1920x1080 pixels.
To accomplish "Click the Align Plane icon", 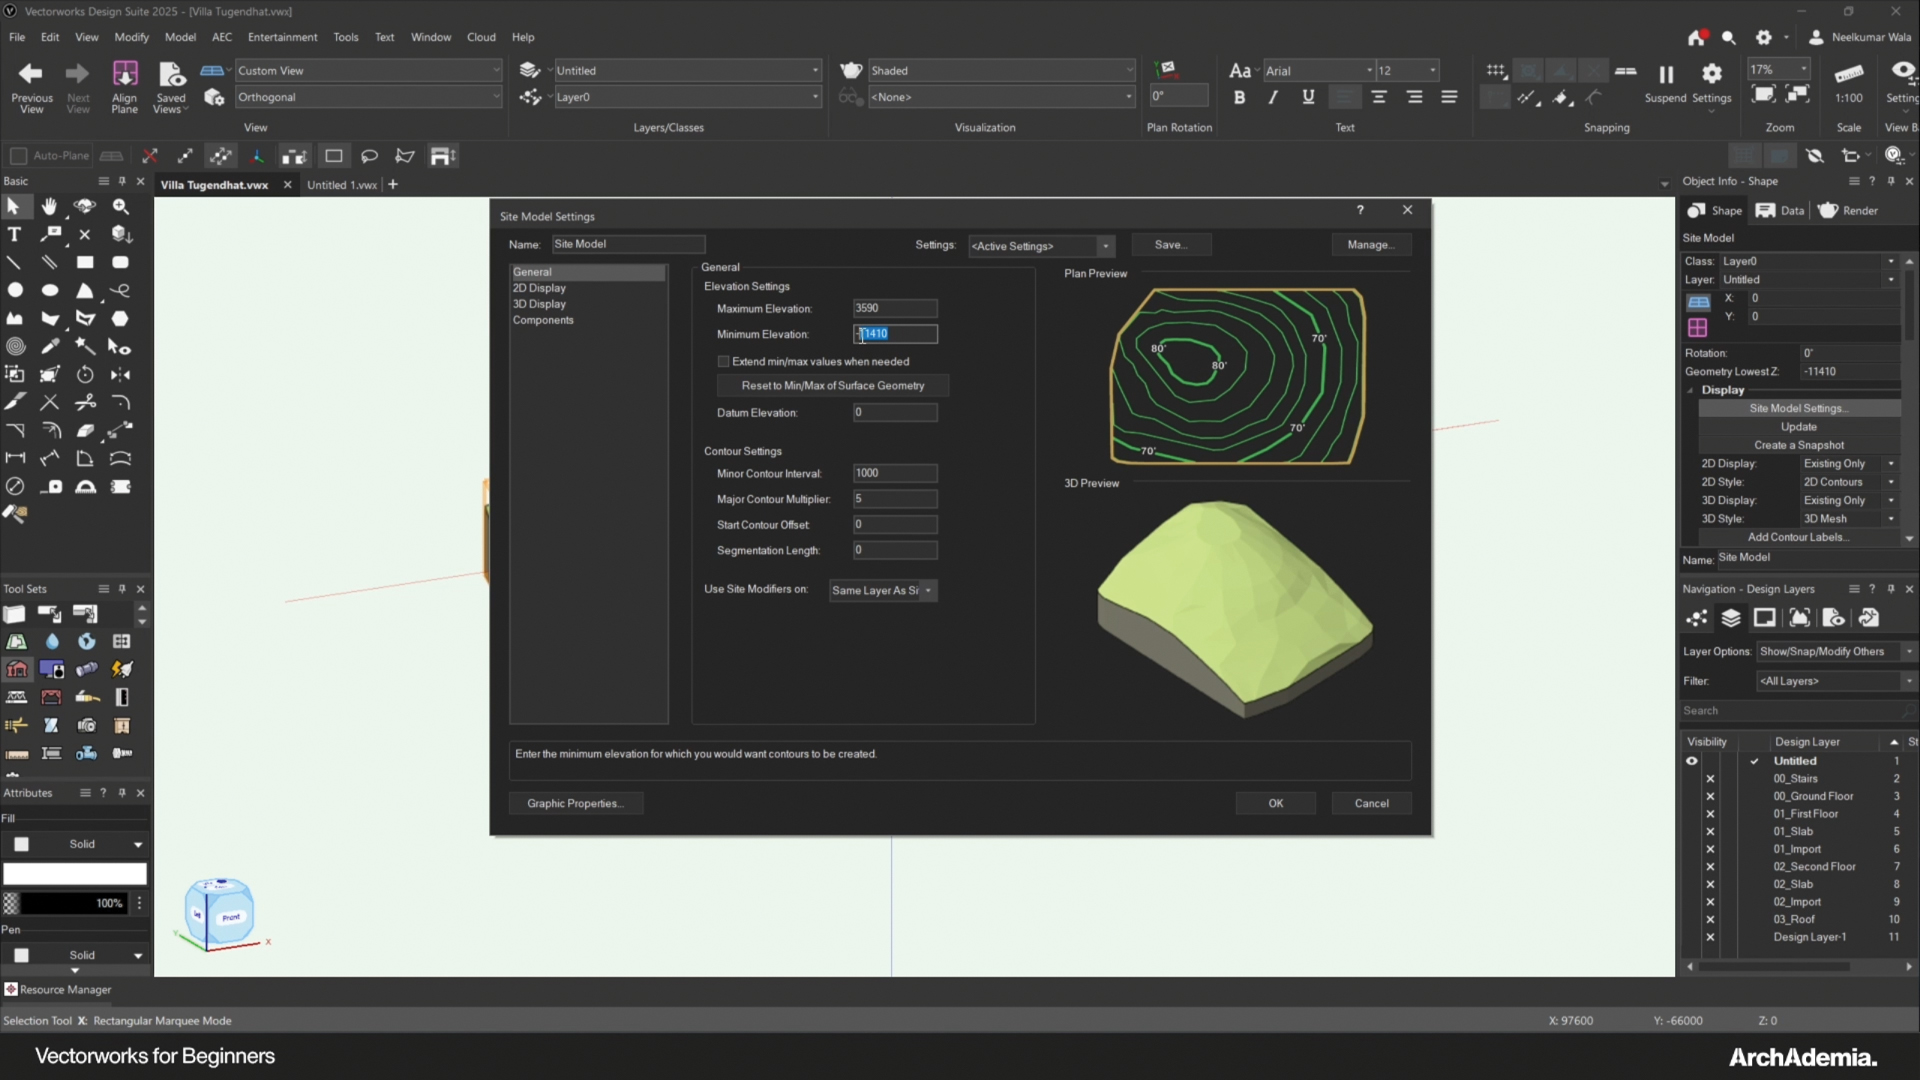I will (x=124, y=74).
